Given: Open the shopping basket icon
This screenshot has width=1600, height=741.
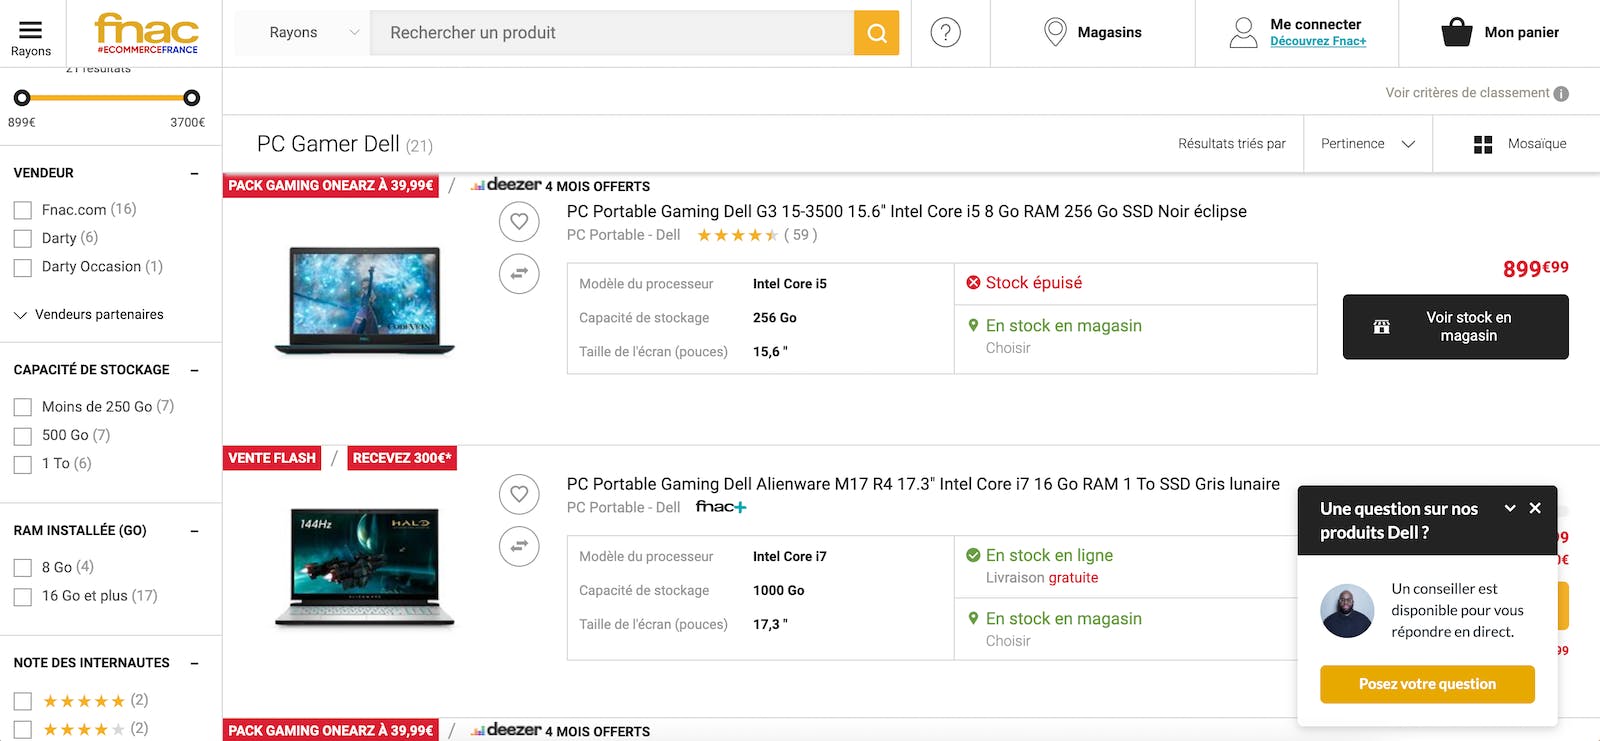Looking at the screenshot, I should click(x=1457, y=32).
